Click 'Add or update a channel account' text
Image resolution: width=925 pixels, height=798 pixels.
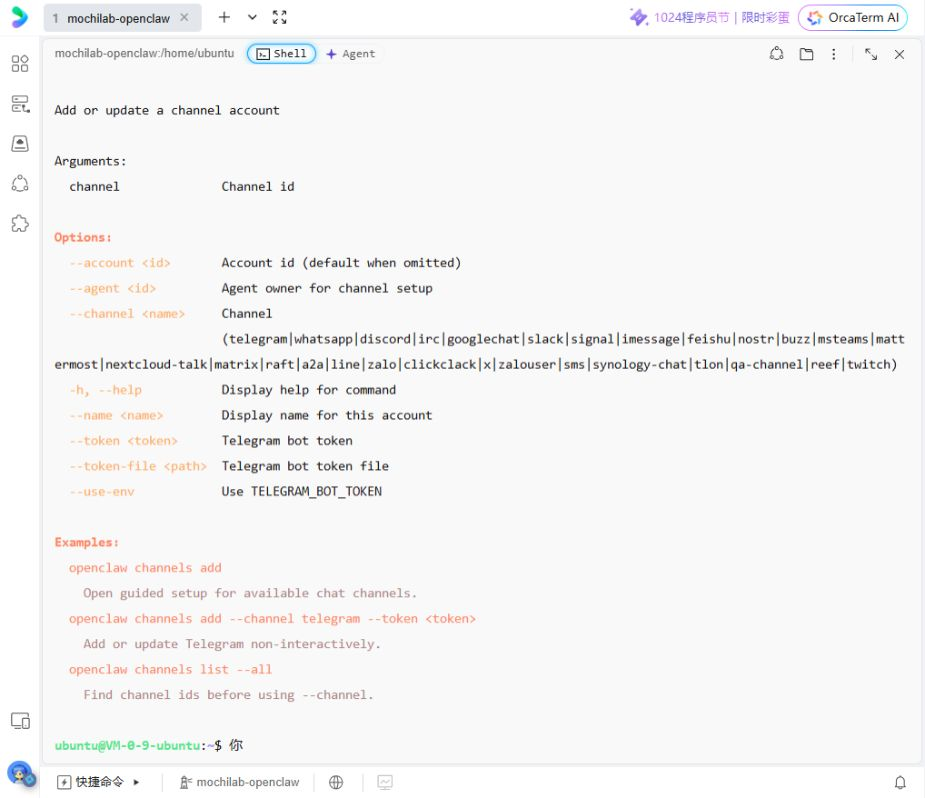pos(167,110)
